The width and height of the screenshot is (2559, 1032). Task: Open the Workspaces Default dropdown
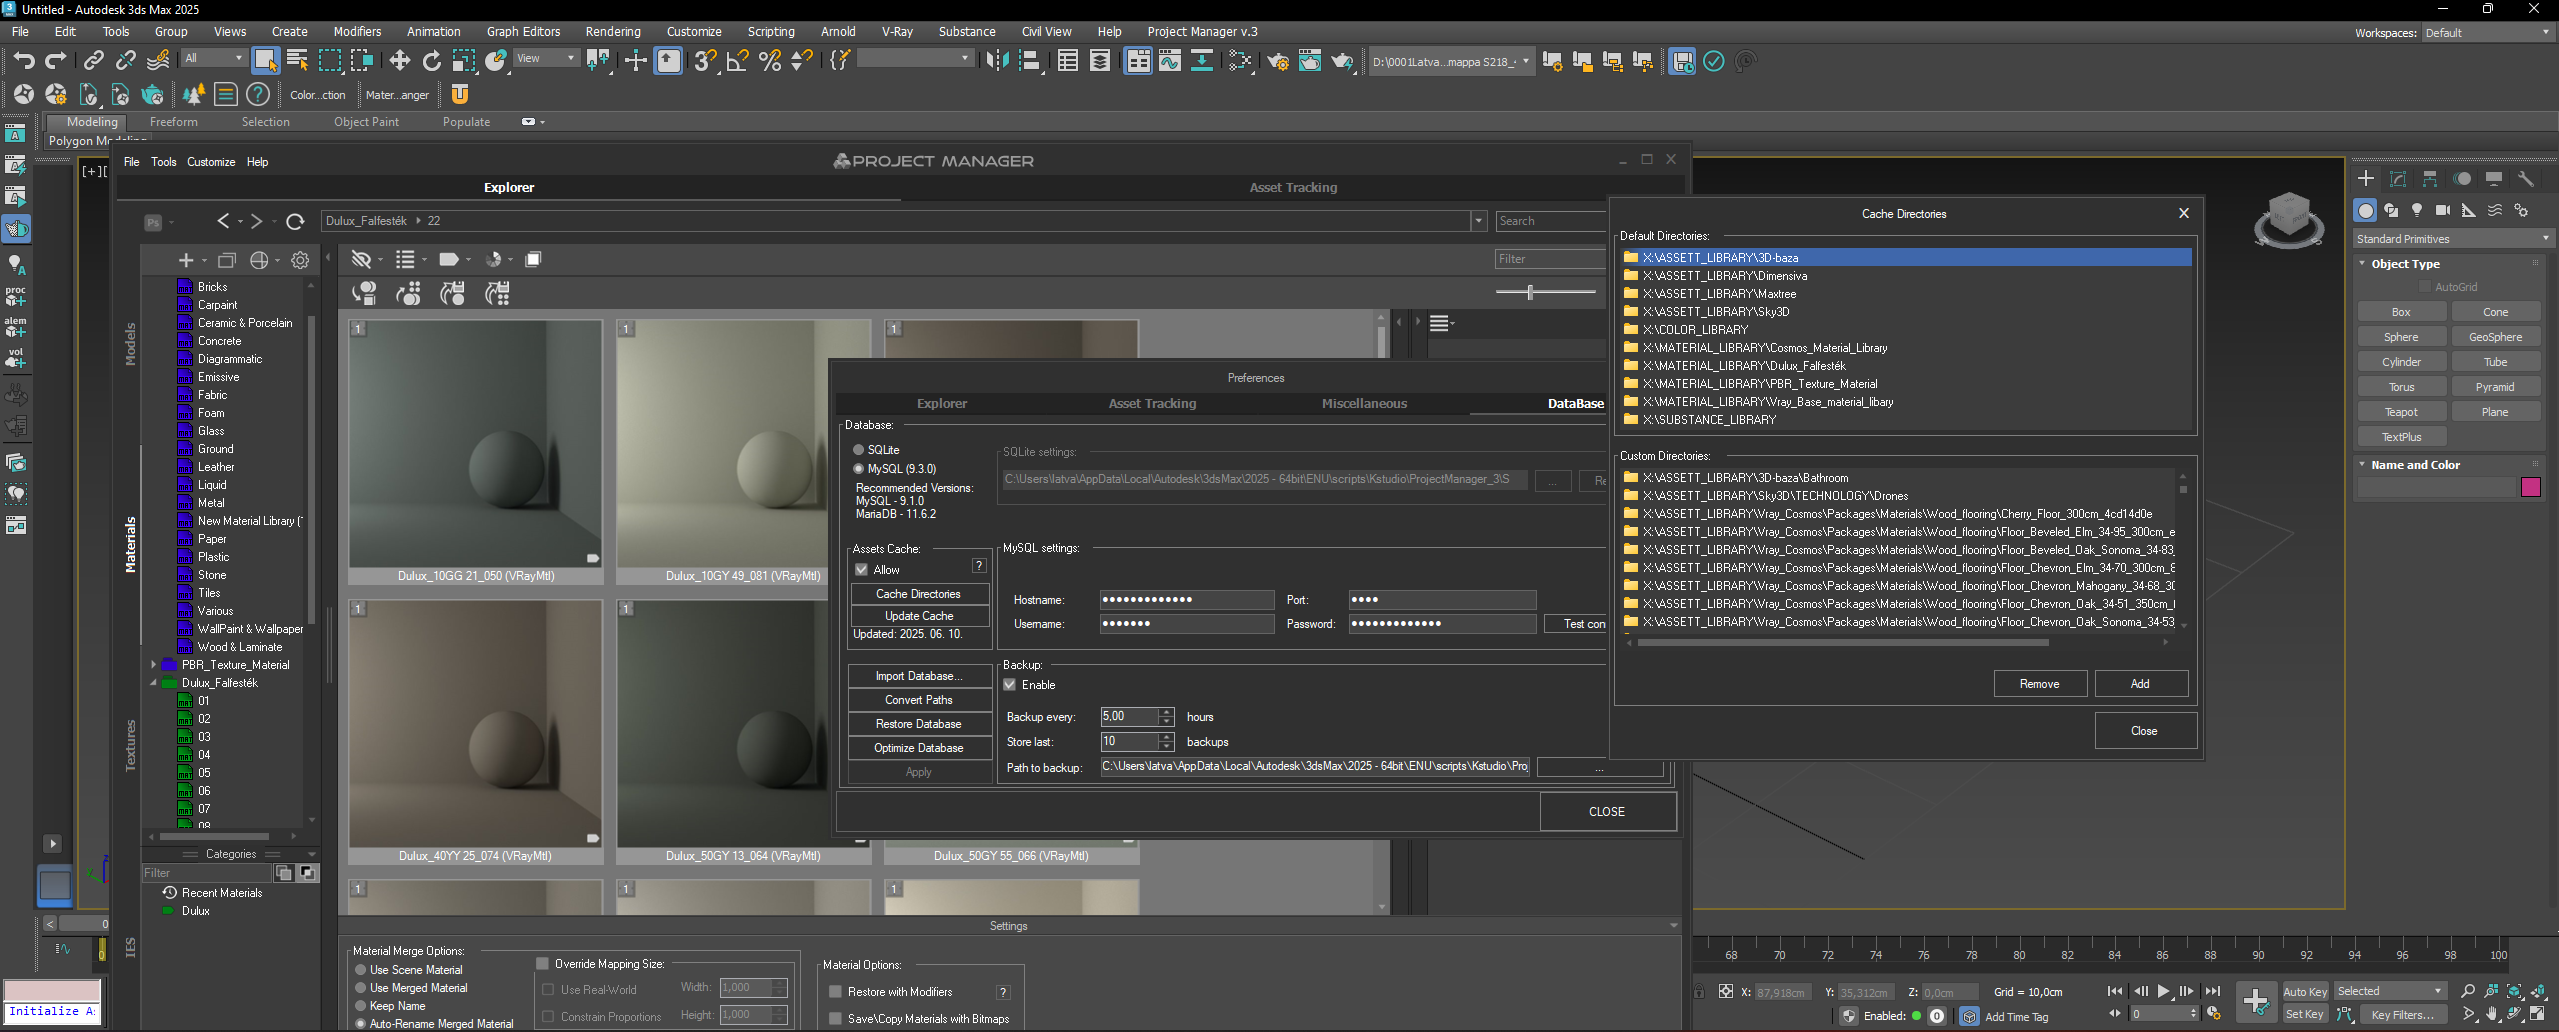(2487, 33)
